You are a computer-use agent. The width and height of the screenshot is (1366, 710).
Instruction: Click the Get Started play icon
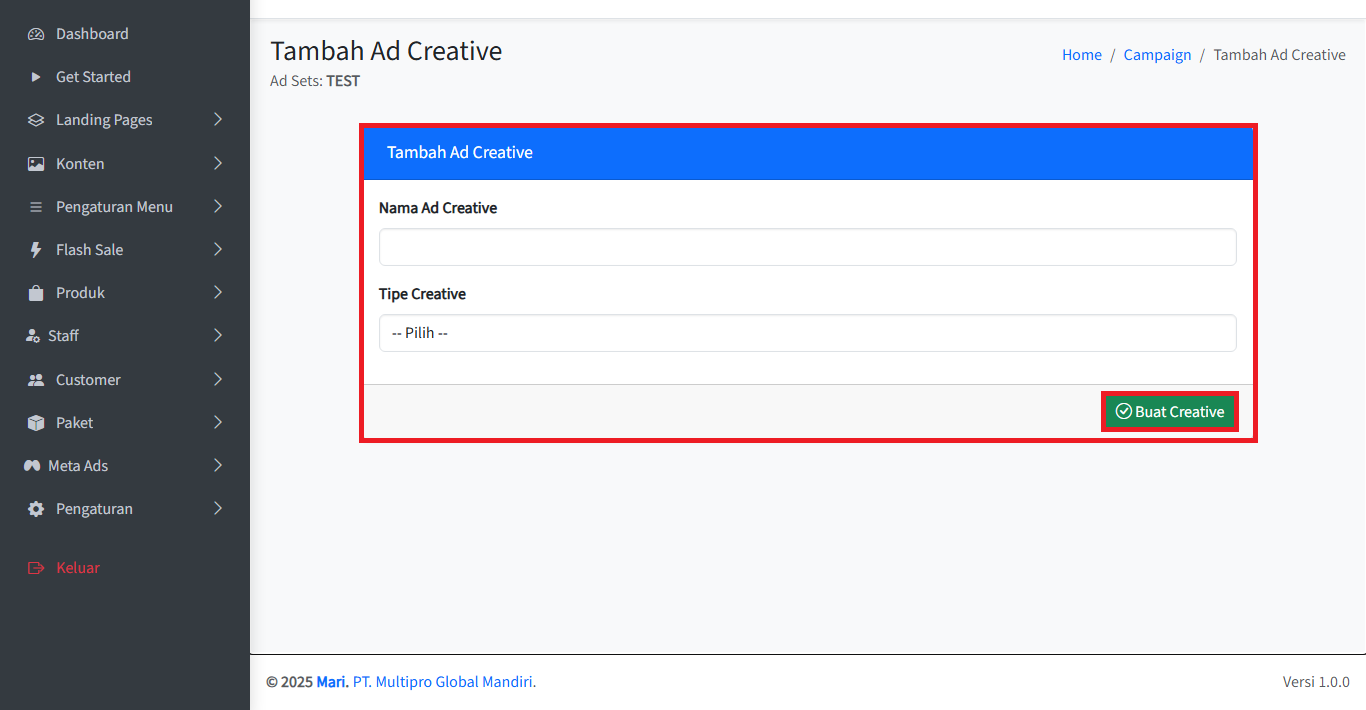tap(36, 77)
